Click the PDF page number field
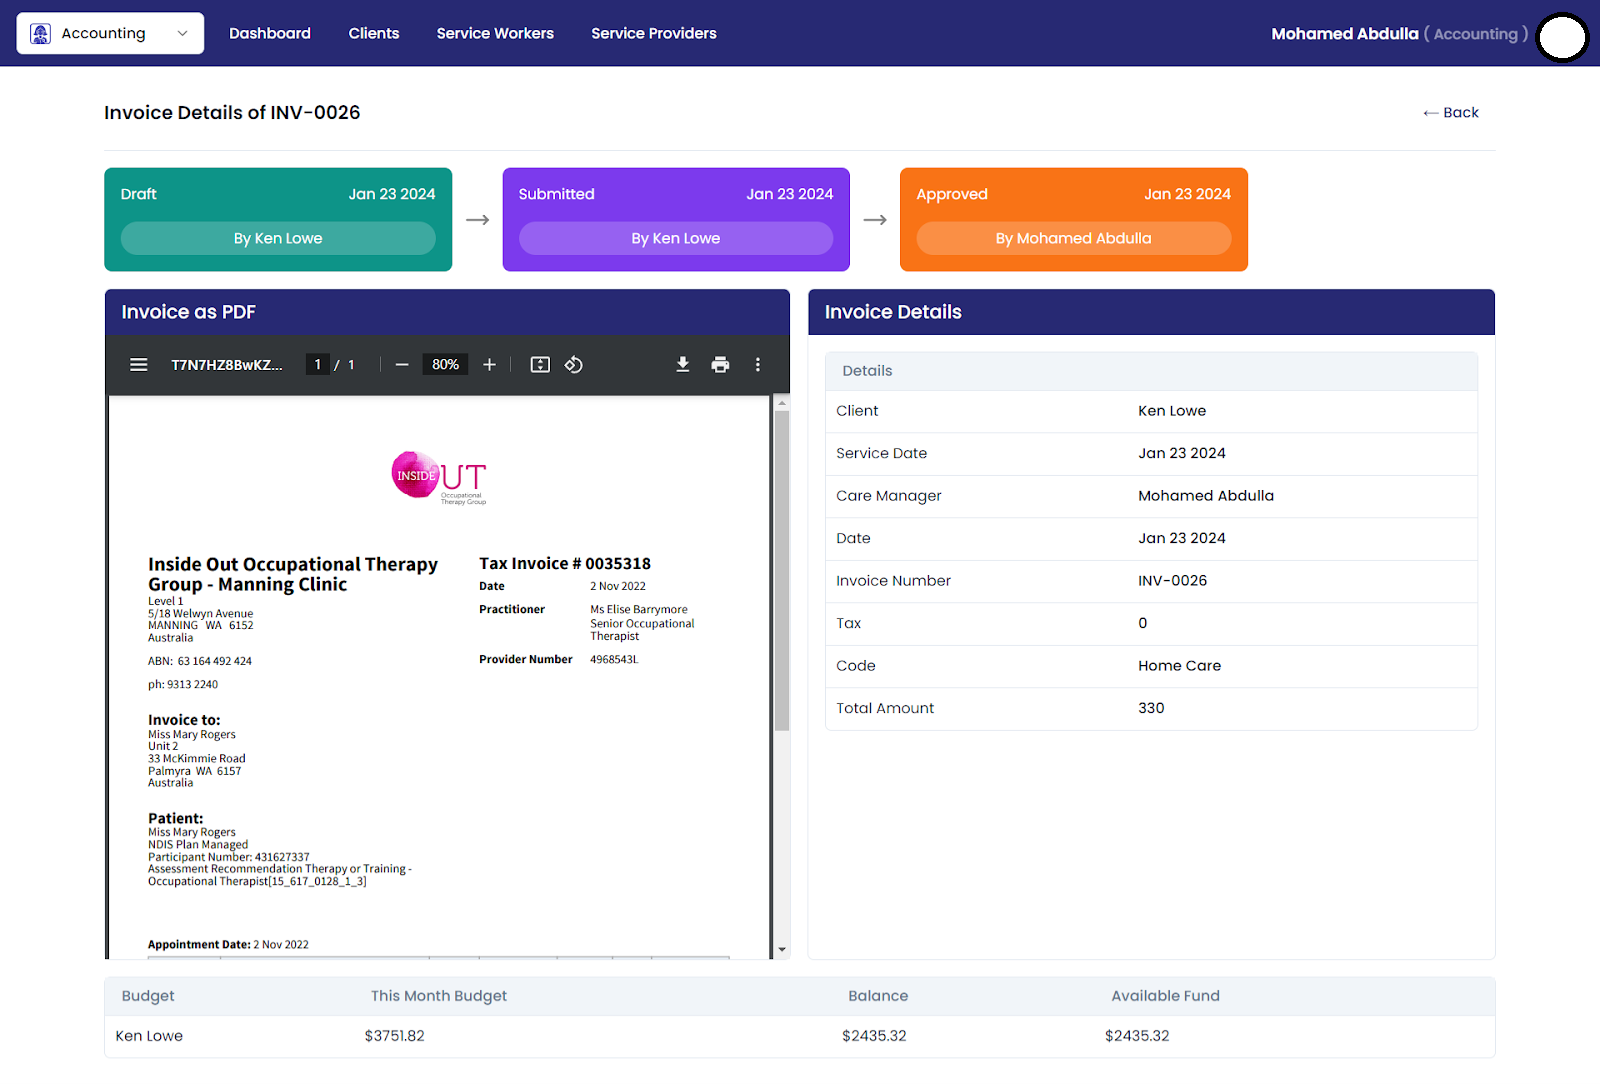The width and height of the screenshot is (1600, 1084). tap(318, 365)
